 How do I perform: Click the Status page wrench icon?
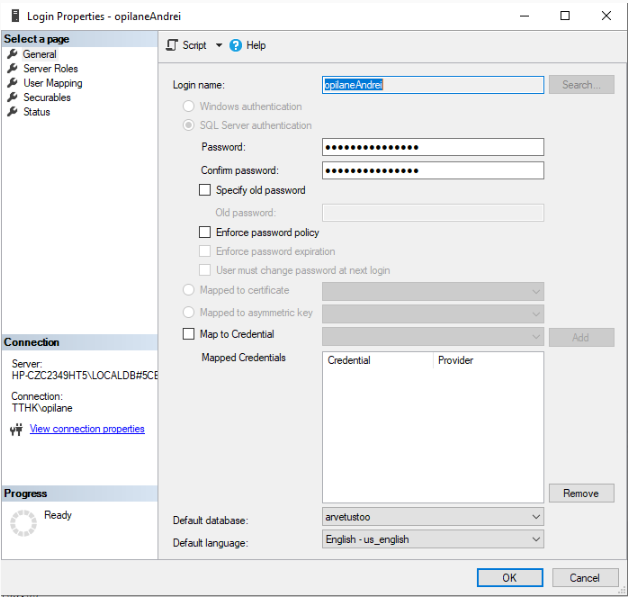pos(13,112)
